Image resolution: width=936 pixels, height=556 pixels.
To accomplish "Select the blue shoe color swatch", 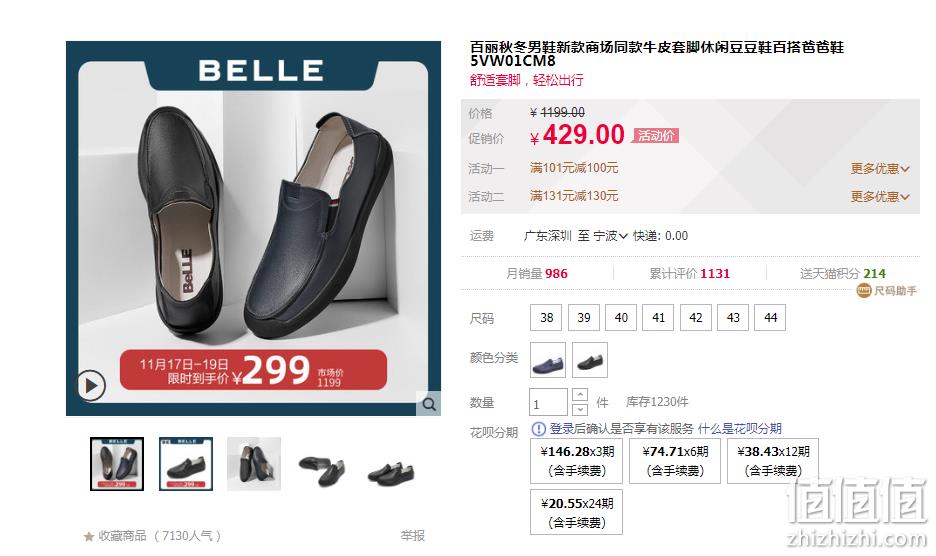I will pyautogui.click(x=548, y=360).
